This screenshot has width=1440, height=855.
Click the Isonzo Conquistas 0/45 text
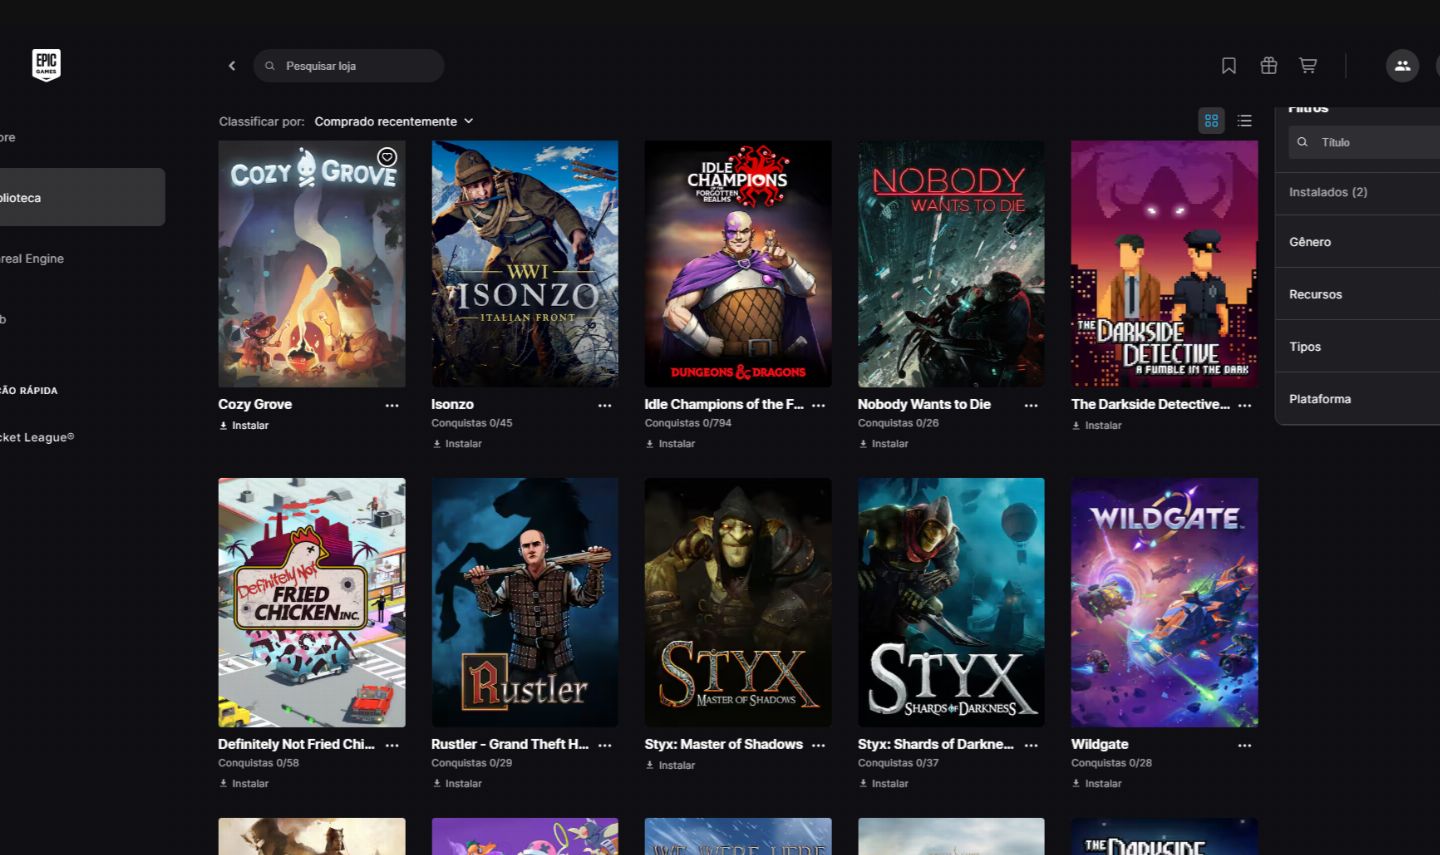[x=472, y=423]
